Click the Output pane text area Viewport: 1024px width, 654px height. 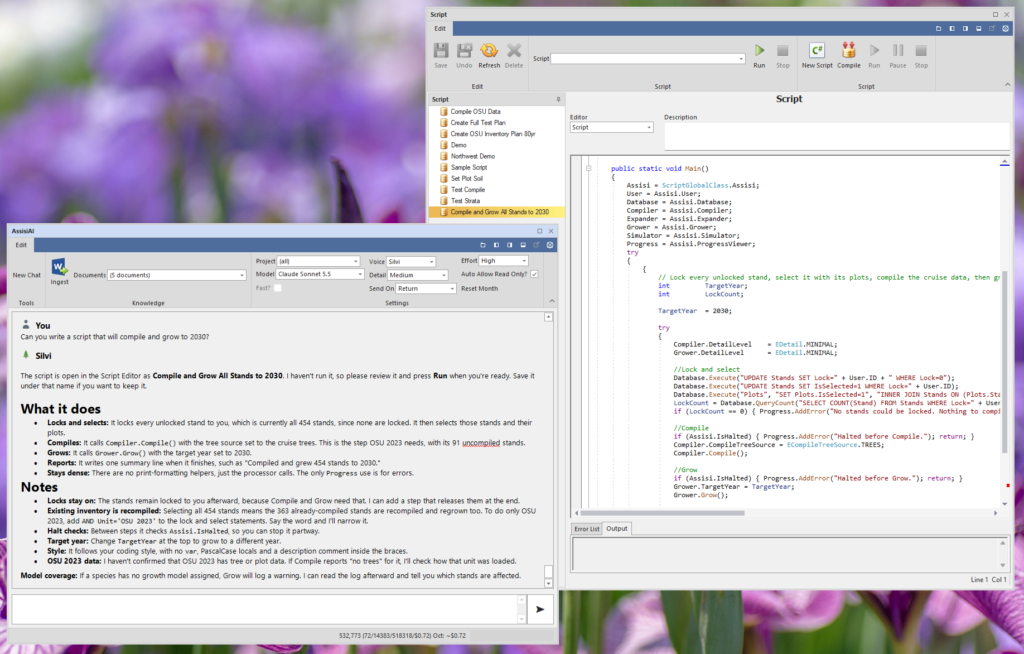click(x=786, y=554)
